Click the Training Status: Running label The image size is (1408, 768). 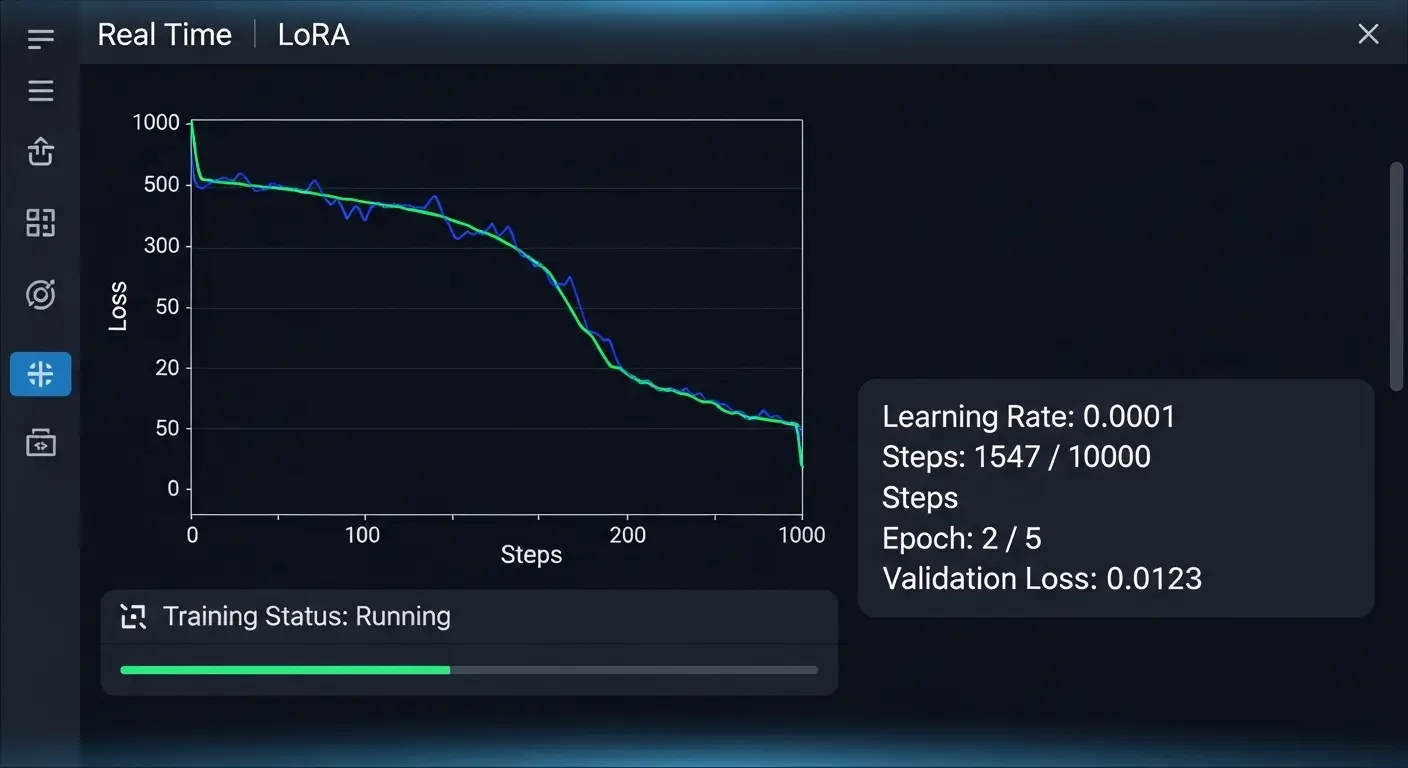pos(306,616)
